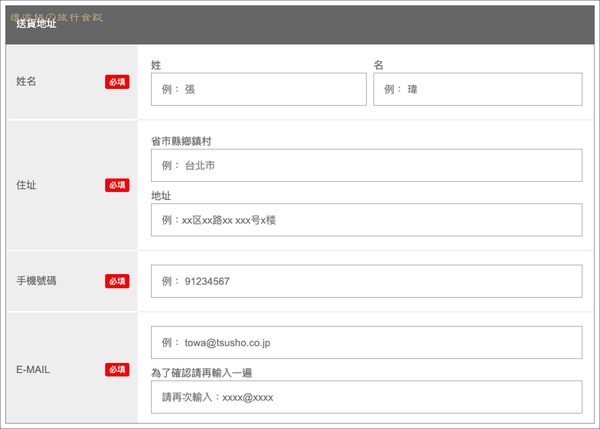Click the 姓名 row label
Viewport: 600px width, 429px height.
pos(30,81)
